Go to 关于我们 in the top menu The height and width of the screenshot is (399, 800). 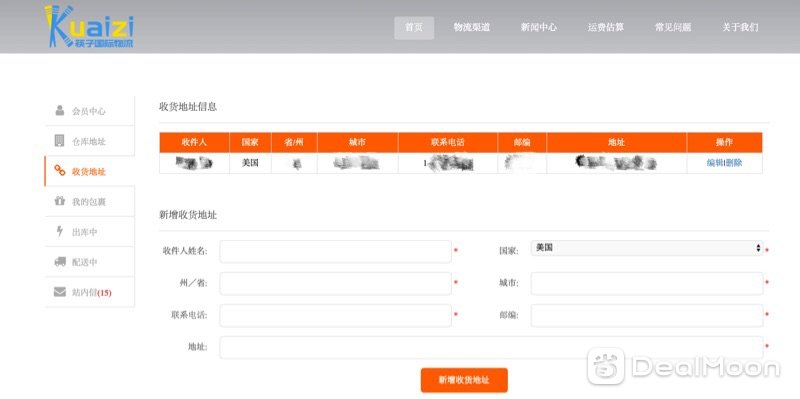click(x=740, y=28)
